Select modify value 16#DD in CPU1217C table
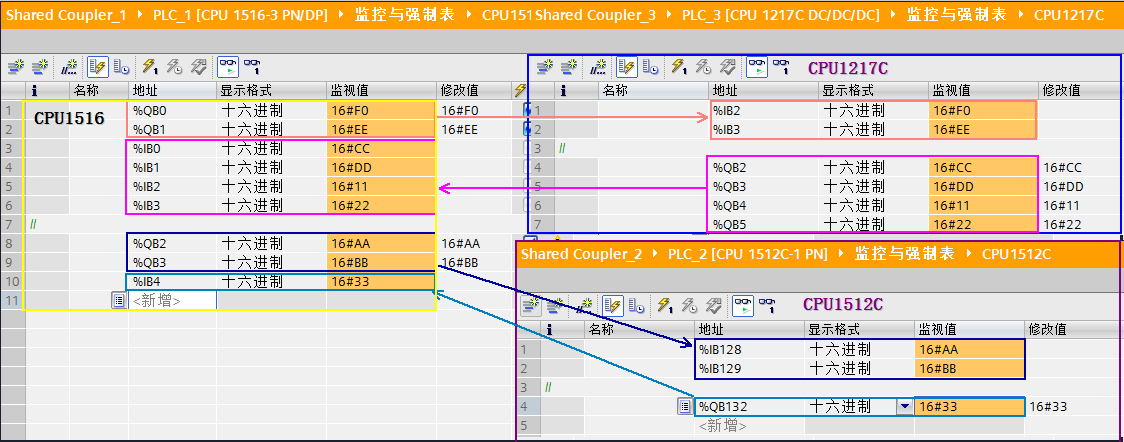 [x=1079, y=186]
